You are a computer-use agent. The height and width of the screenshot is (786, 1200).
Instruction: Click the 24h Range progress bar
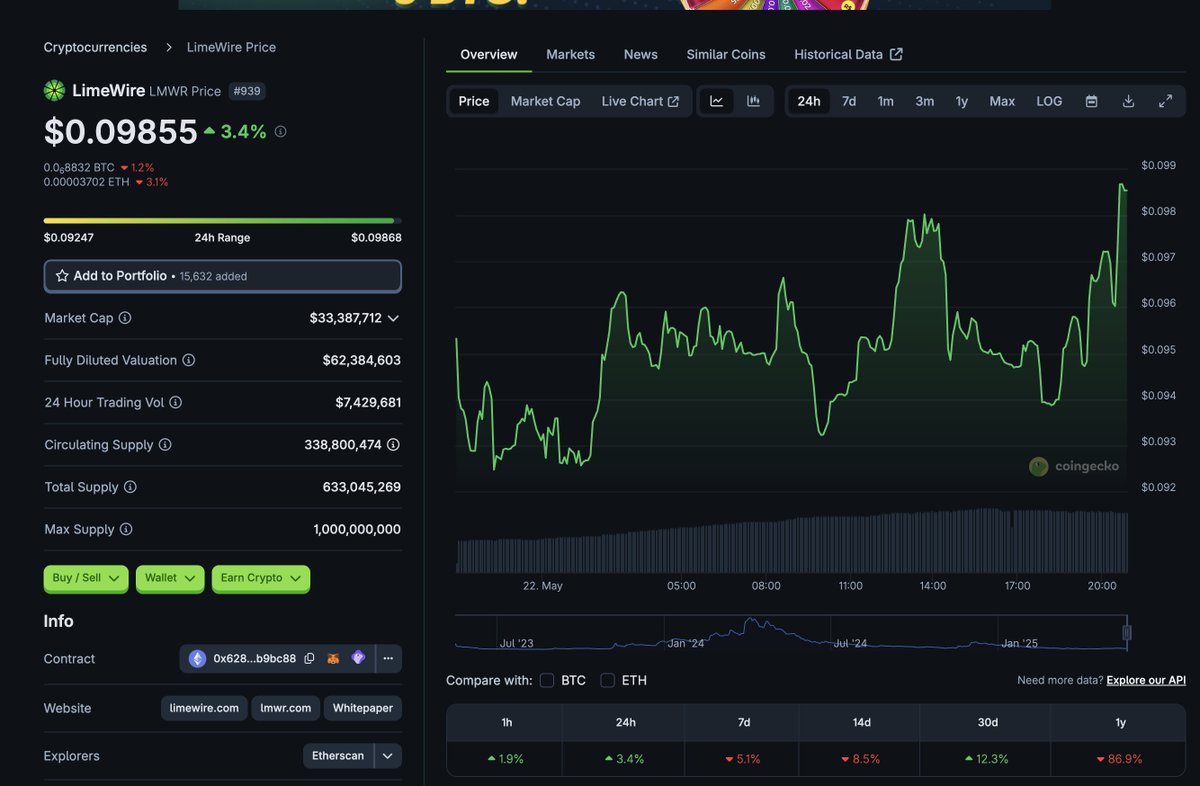click(x=223, y=220)
